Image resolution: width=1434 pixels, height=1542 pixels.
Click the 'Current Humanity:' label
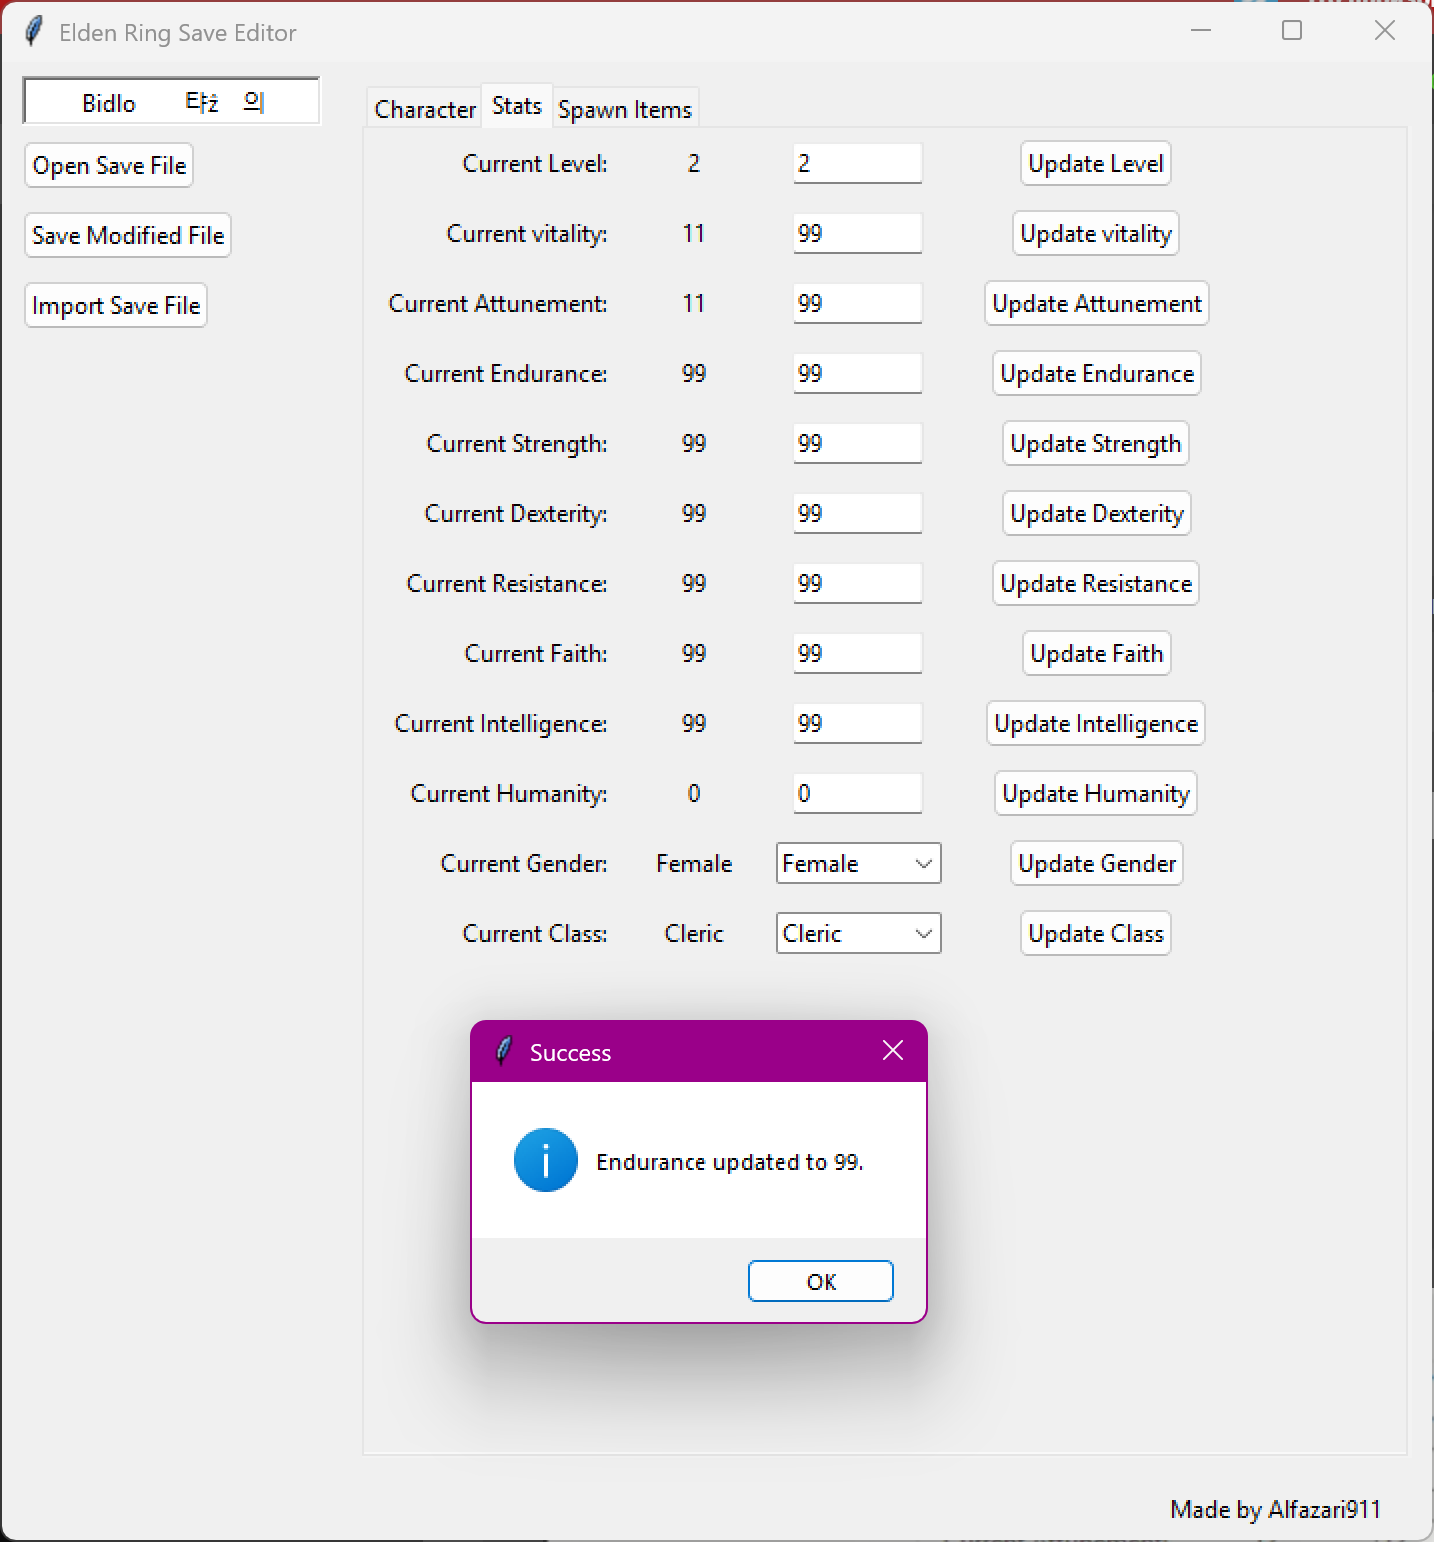point(509,794)
